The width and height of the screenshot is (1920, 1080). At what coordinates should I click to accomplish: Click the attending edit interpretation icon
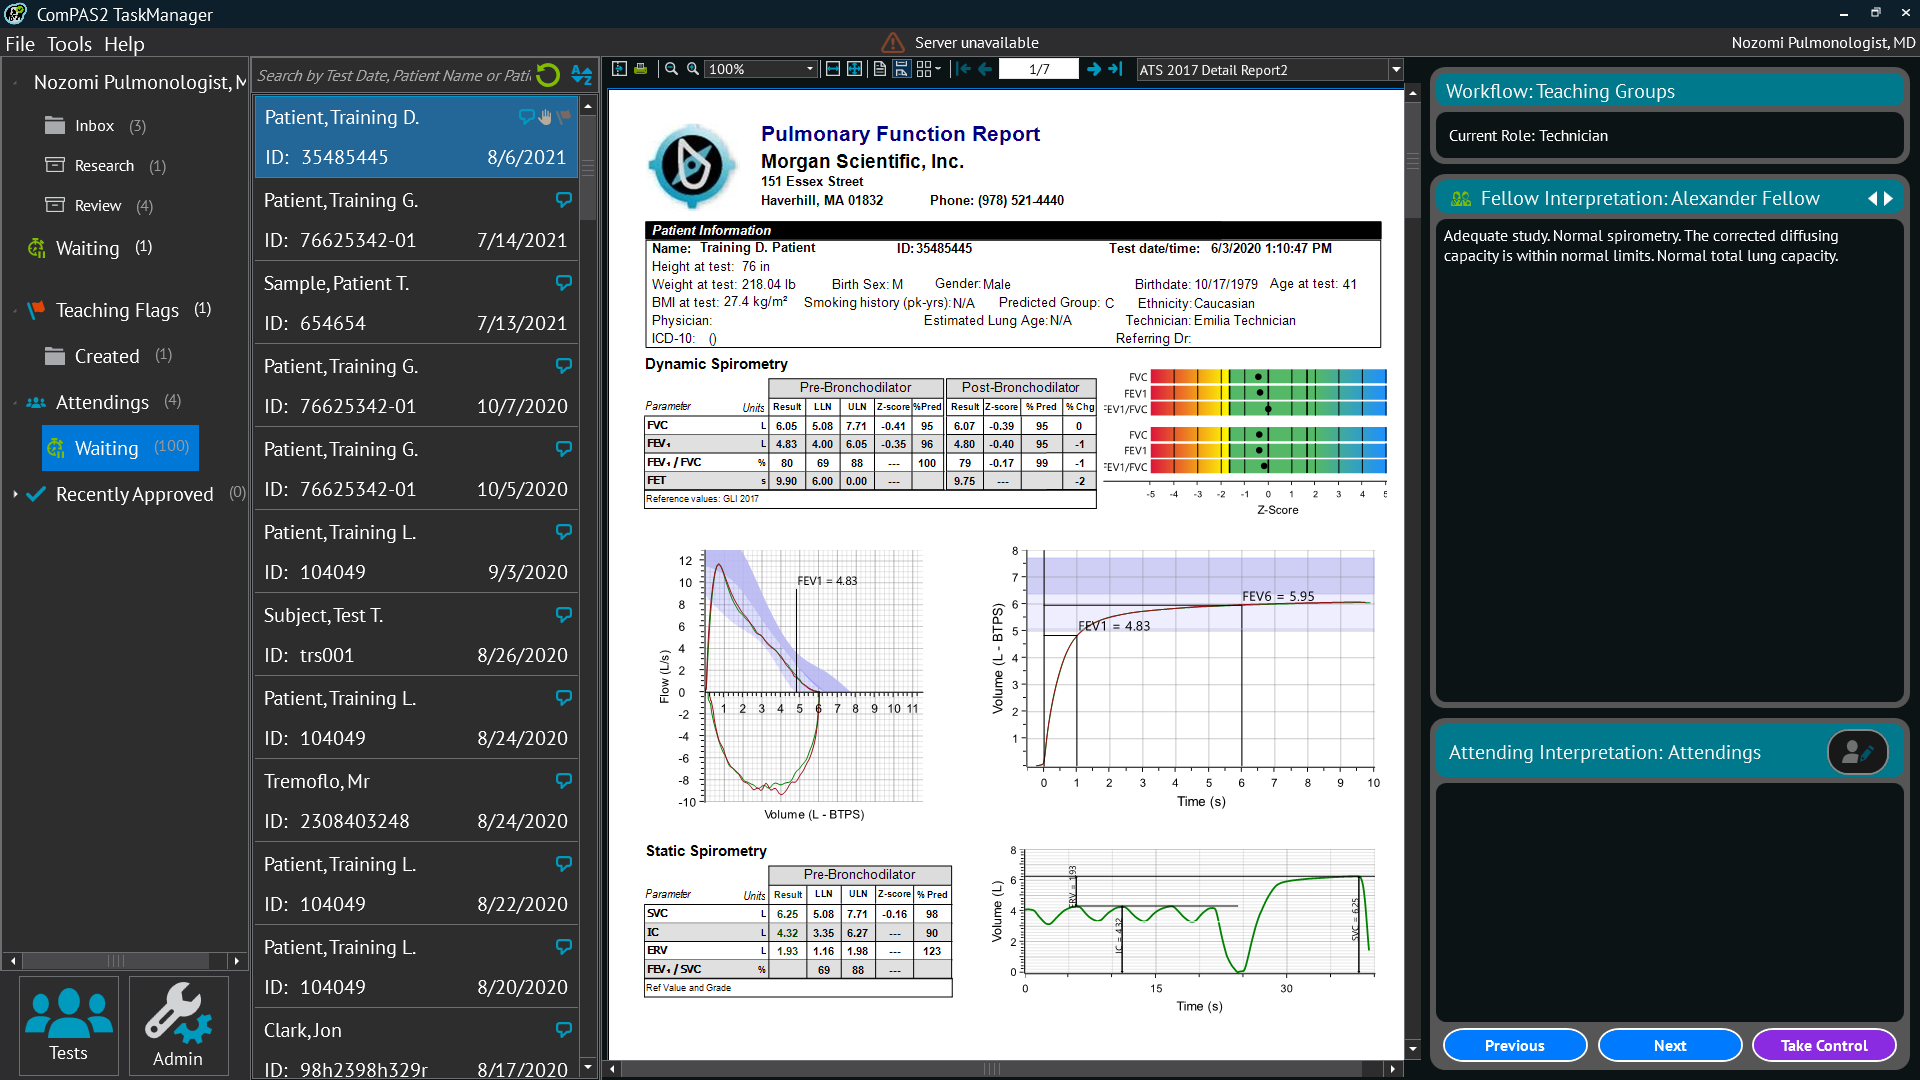click(x=1857, y=752)
